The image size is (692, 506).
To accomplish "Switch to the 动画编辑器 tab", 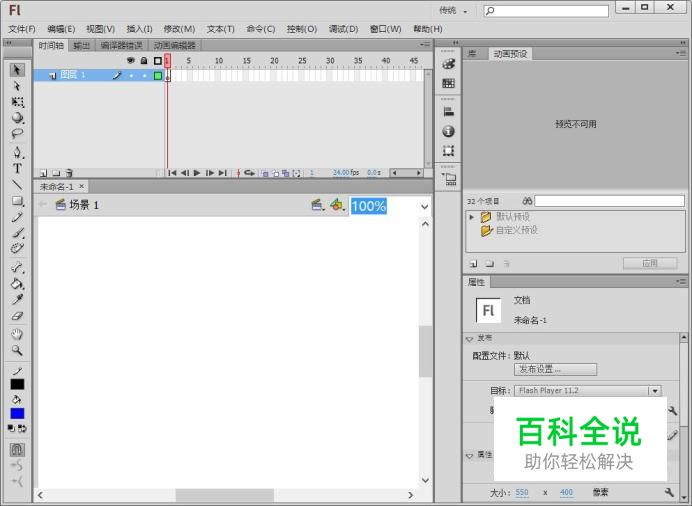I will 175,45.
